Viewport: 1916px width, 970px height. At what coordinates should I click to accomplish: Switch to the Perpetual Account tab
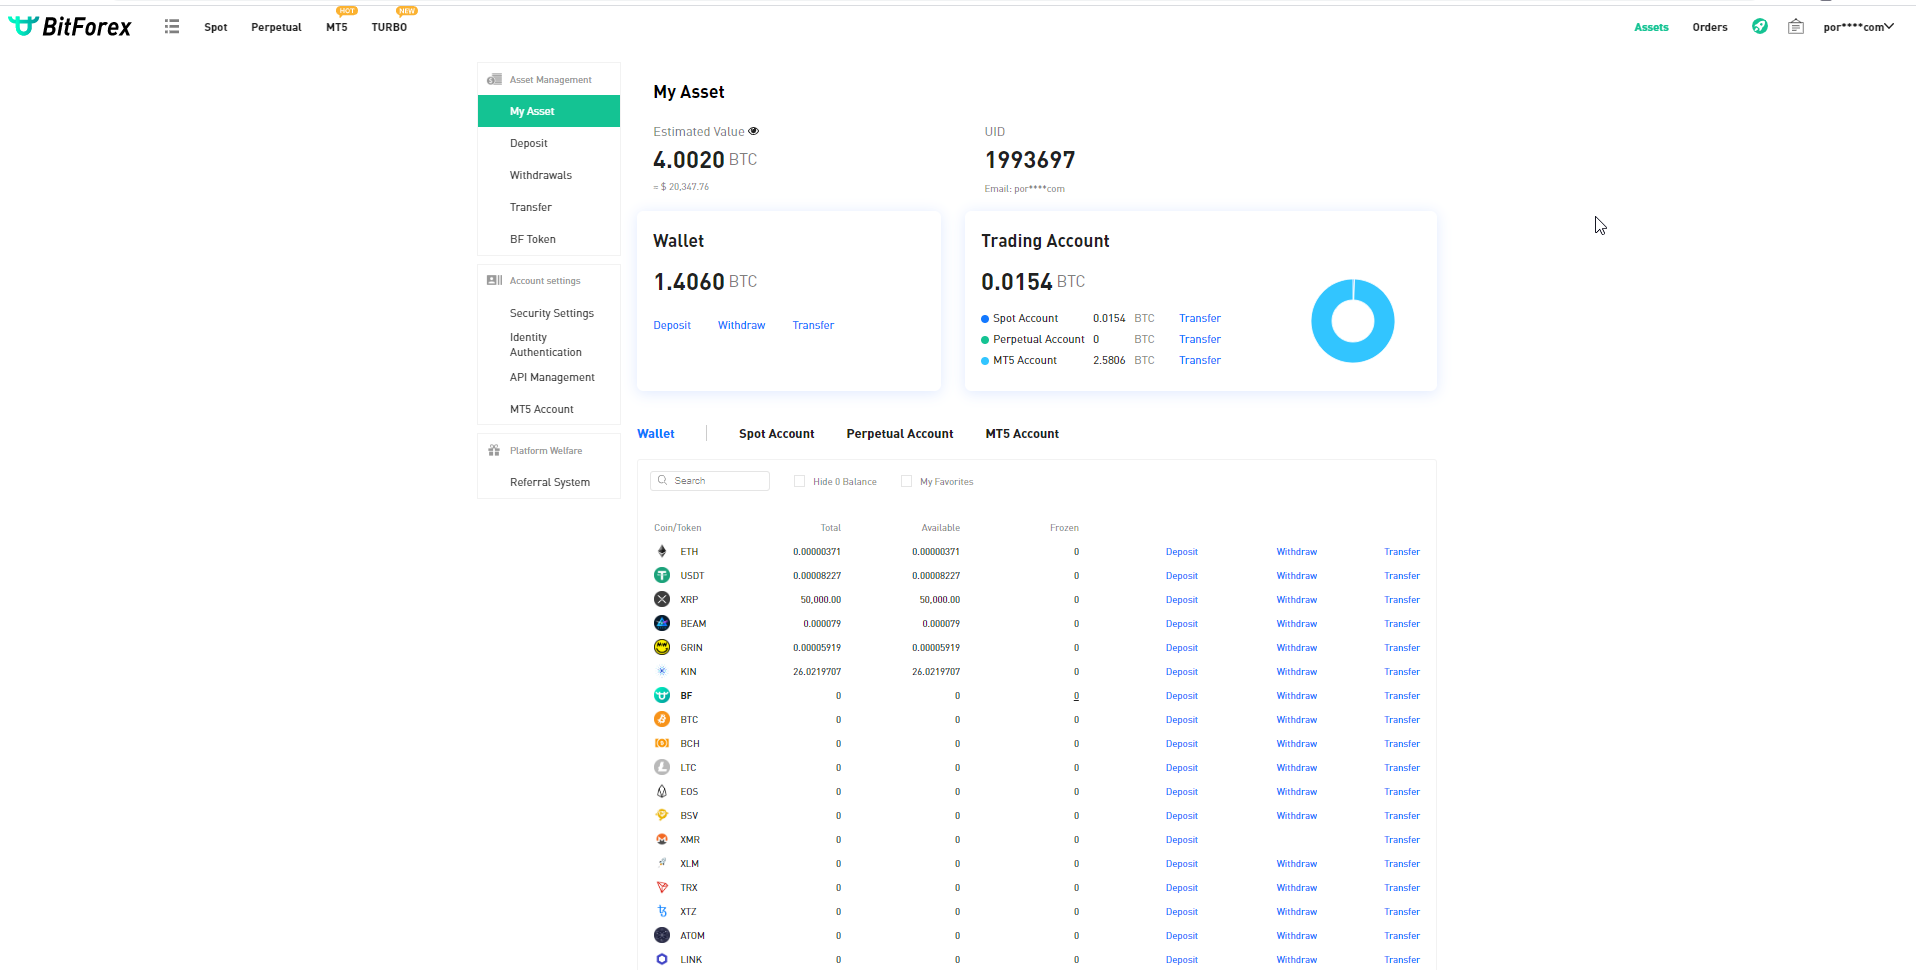point(900,433)
